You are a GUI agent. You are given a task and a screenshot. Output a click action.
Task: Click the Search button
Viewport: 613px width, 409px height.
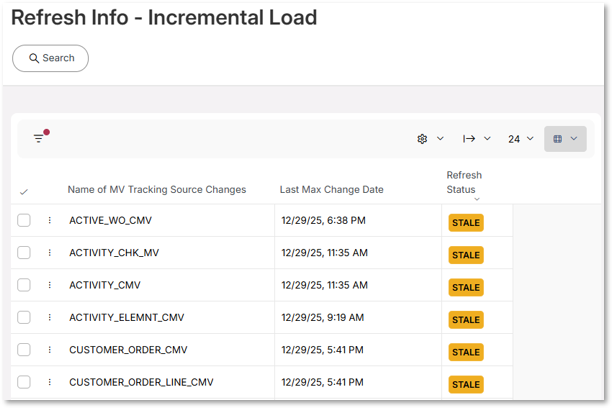click(x=50, y=58)
